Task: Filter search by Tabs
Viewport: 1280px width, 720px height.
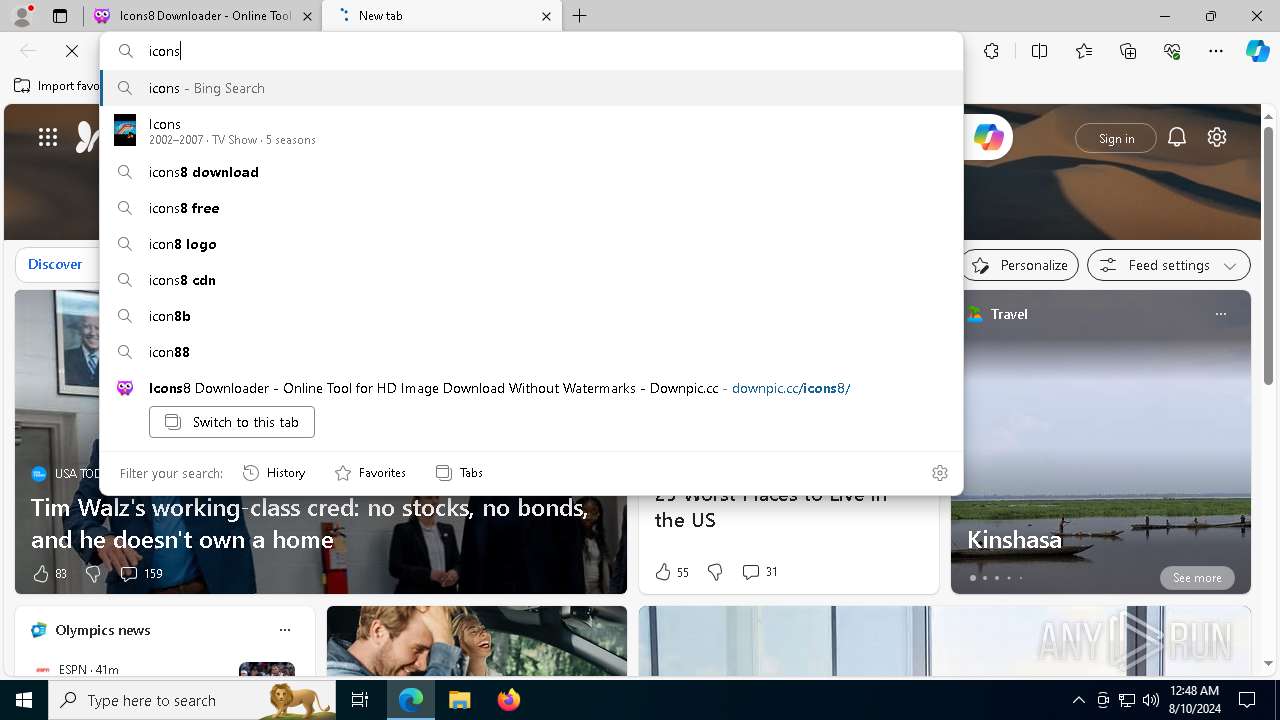Action: (x=459, y=473)
